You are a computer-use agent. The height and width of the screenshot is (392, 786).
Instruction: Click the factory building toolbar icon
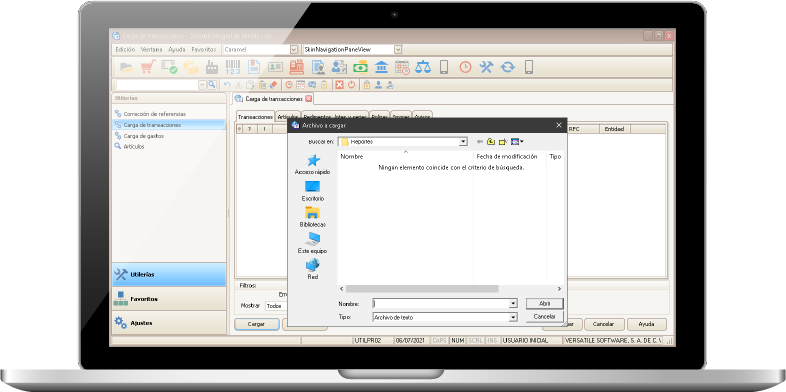click(212, 67)
